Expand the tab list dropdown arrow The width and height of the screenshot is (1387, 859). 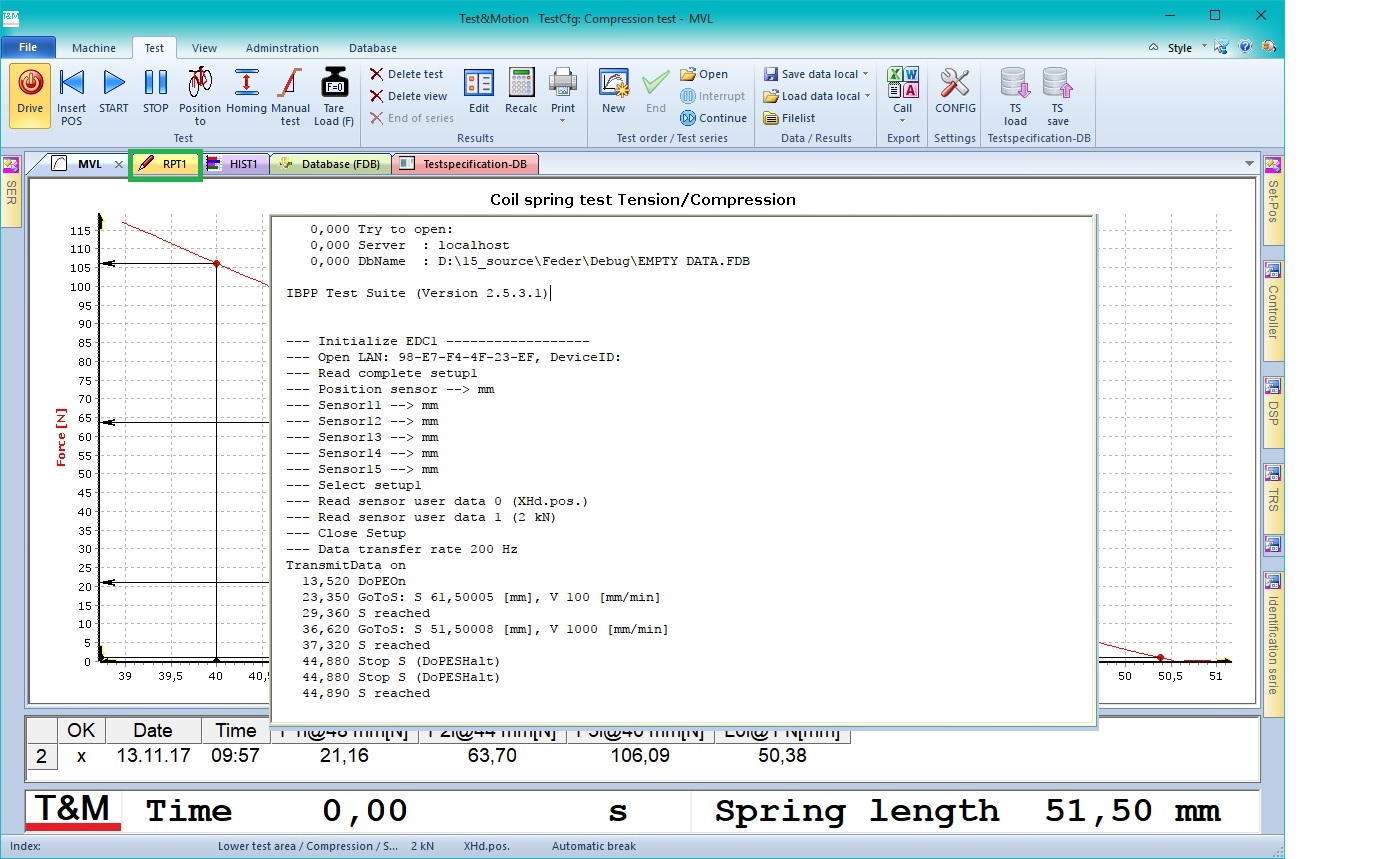[1249, 164]
